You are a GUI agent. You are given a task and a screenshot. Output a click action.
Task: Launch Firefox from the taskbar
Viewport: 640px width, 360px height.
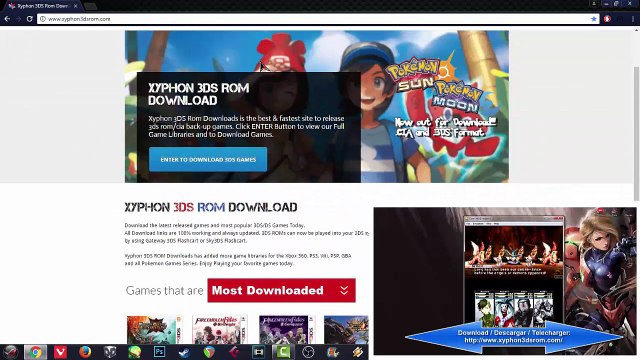point(85,352)
